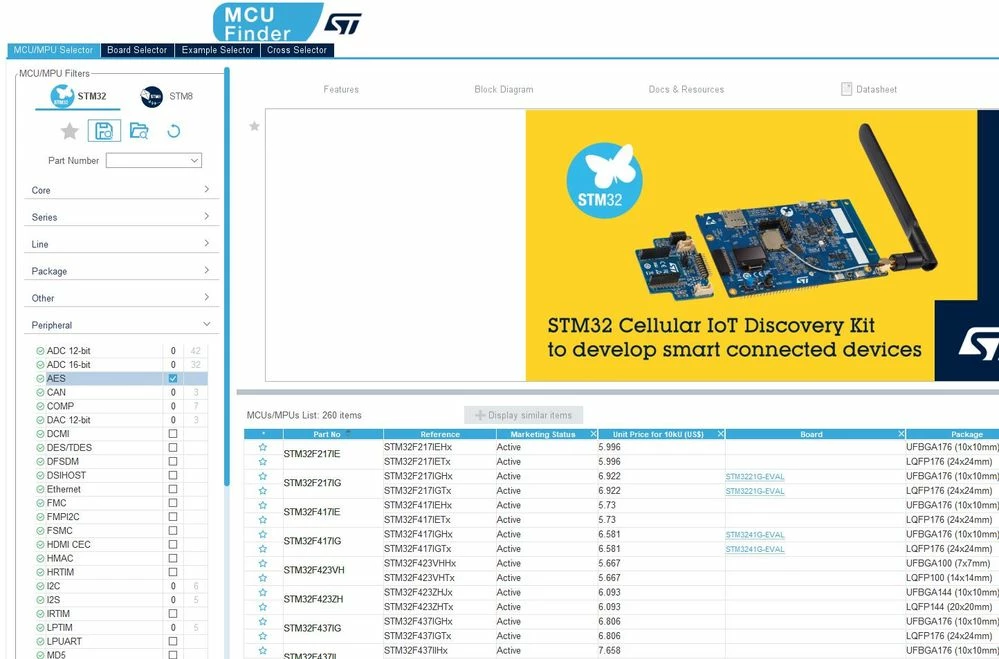Expand the Package filter section
This screenshot has height=659, width=999.
(121, 271)
